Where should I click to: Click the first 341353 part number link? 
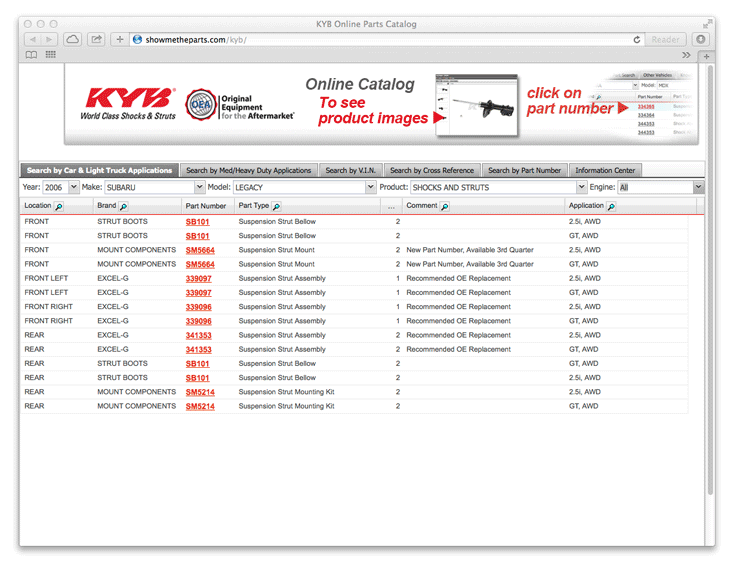coord(198,335)
